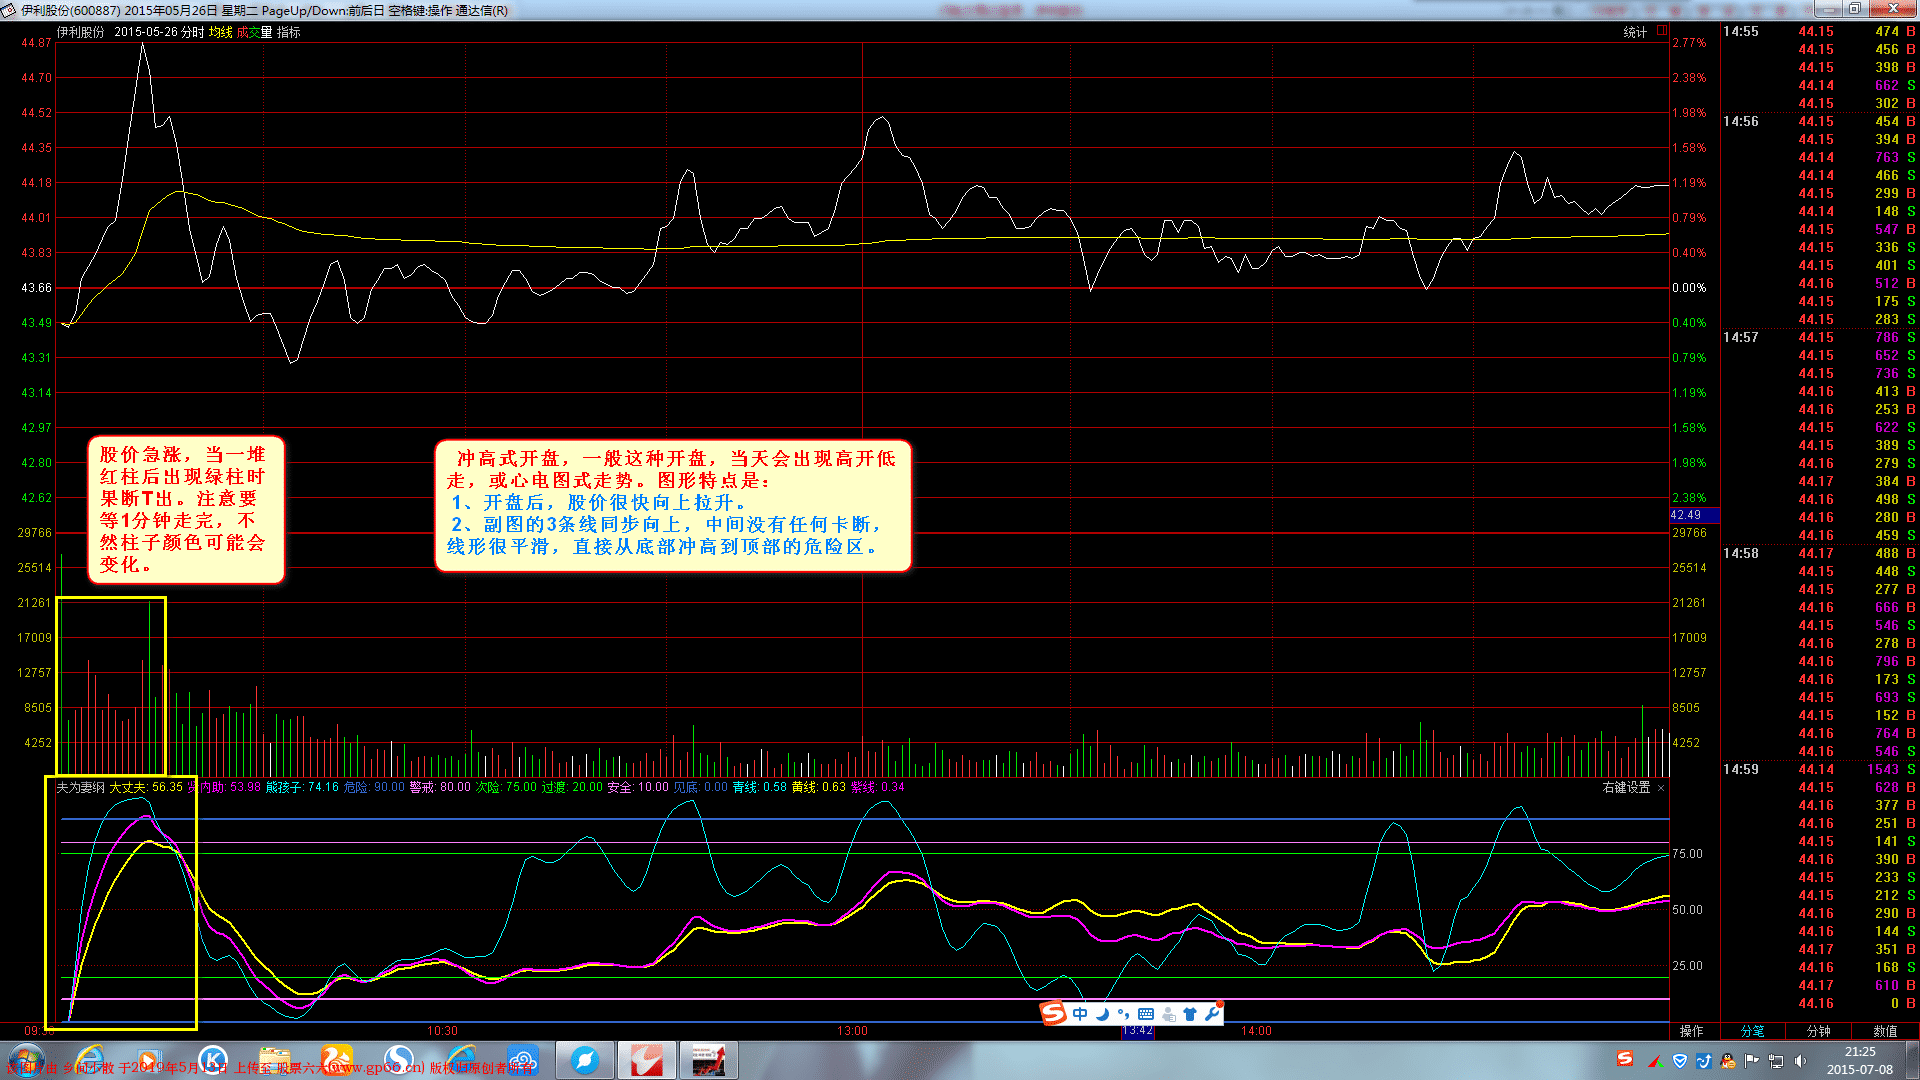Click the 青线: 0.58 indicator value

point(759,788)
